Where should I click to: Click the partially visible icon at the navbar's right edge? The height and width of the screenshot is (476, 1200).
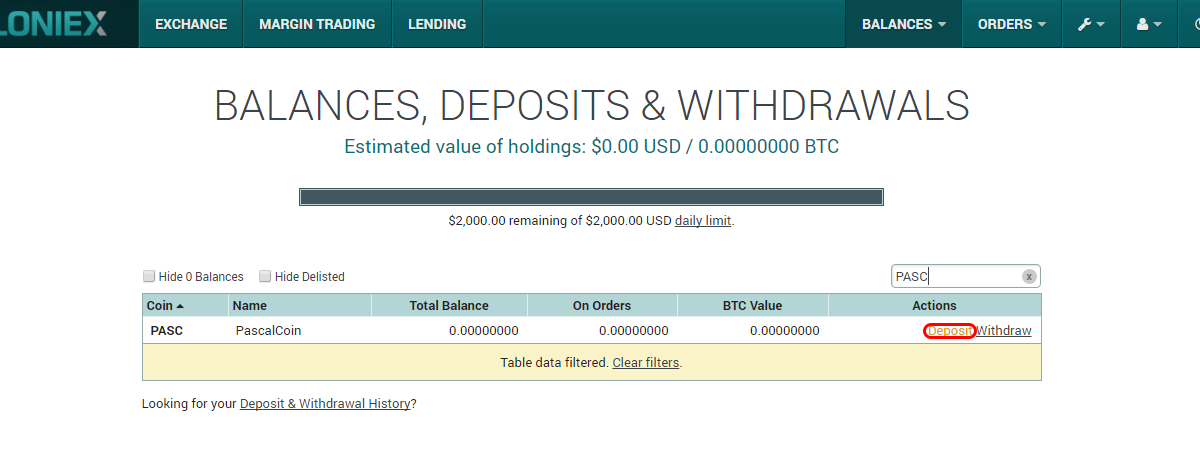(x=1194, y=24)
